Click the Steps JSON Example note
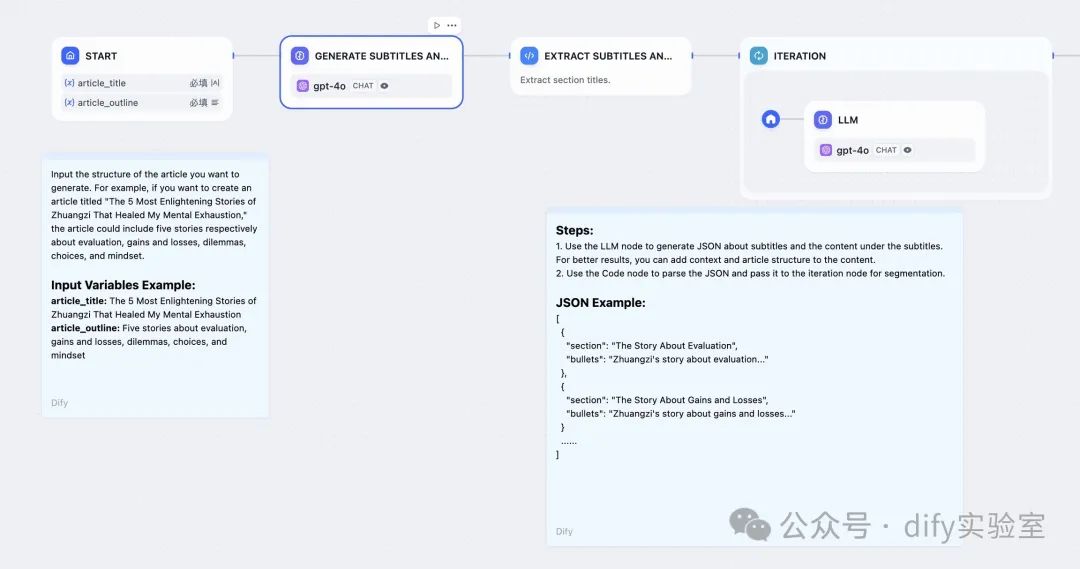Image resolution: width=1080 pixels, height=569 pixels. click(754, 378)
